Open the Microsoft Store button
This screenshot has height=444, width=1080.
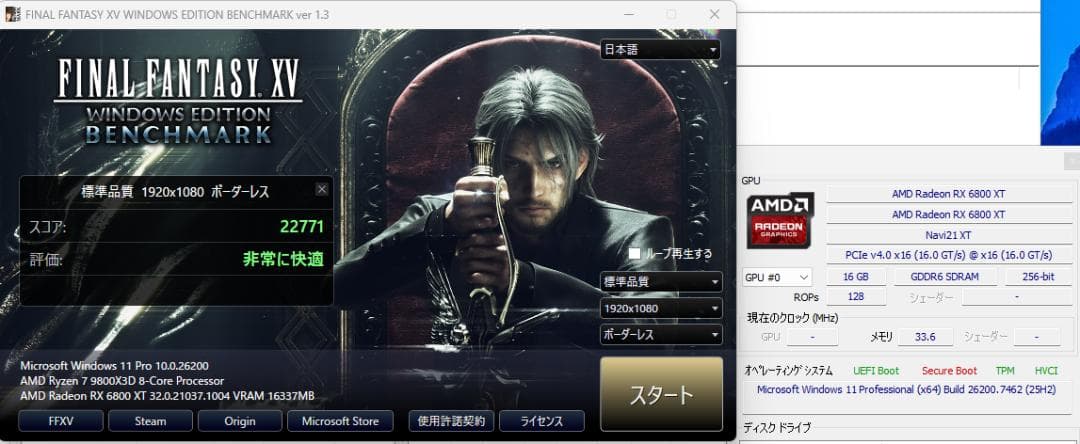(x=340, y=421)
